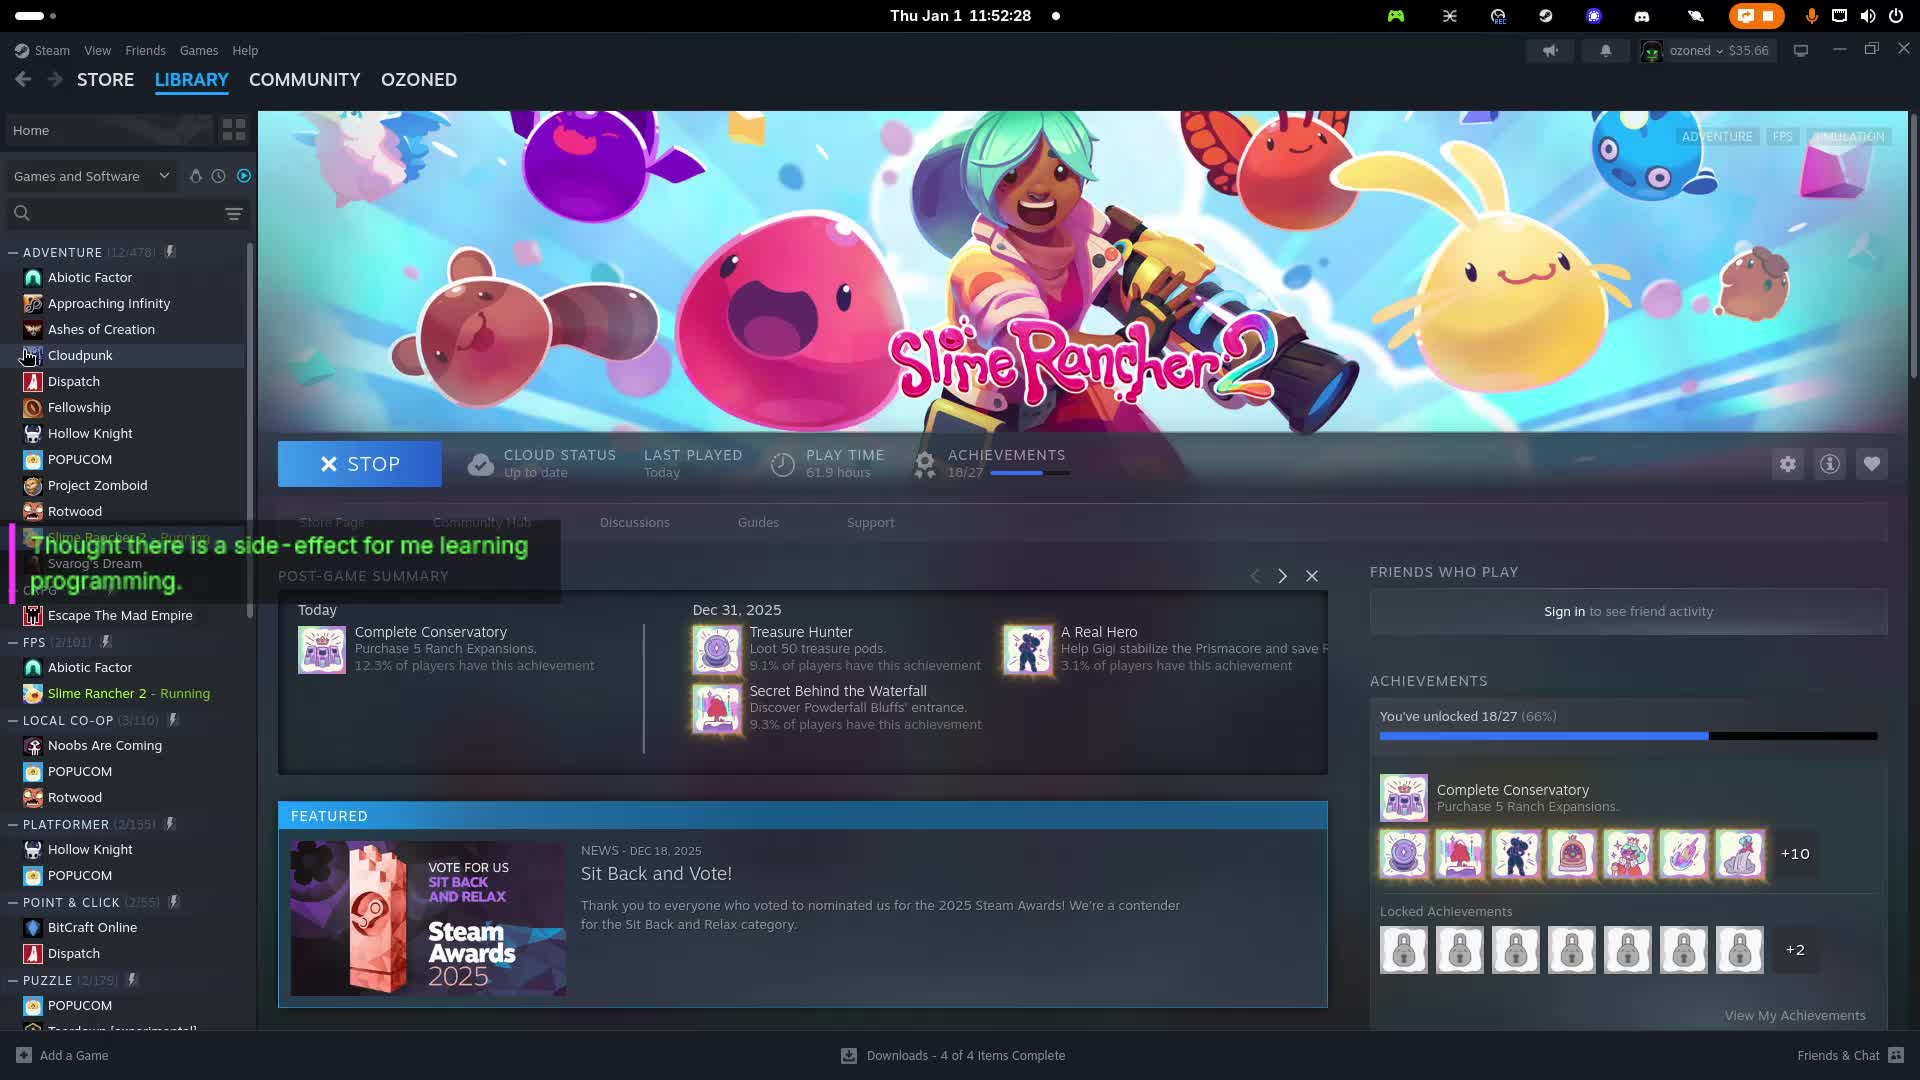
Task: Click the achievements unlocked progress bar
Action: click(x=1627, y=736)
